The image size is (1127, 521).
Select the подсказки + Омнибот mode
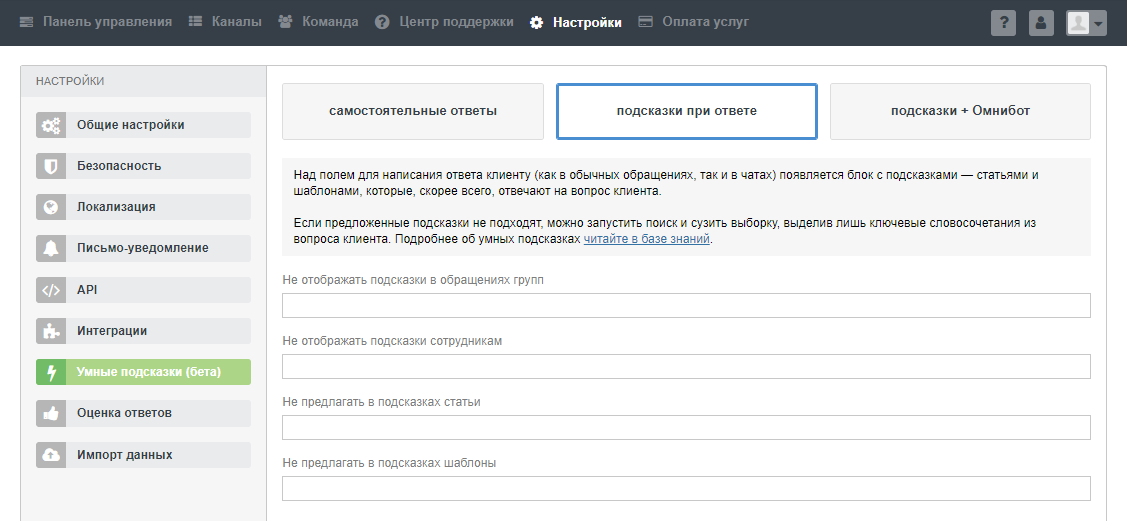point(960,111)
